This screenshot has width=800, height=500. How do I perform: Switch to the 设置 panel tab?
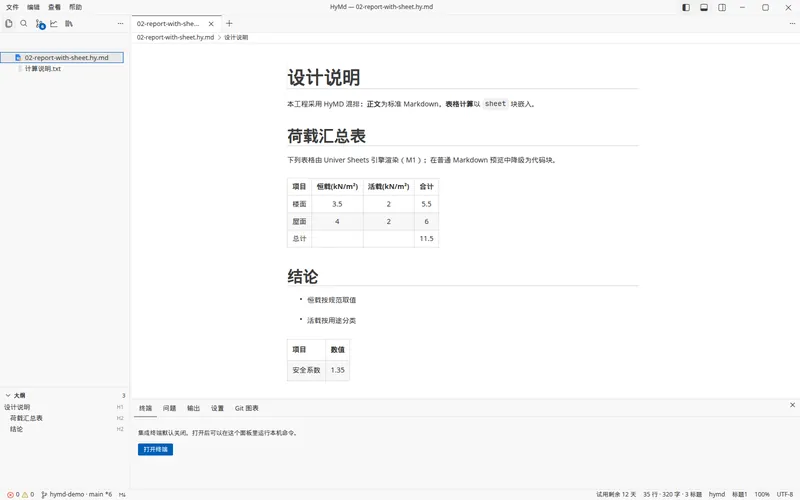click(217, 408)
